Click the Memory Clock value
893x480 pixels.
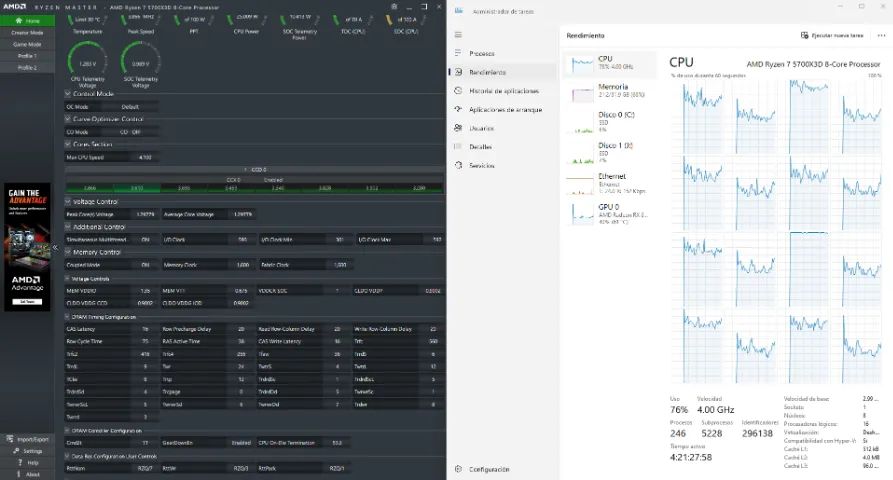242,265
